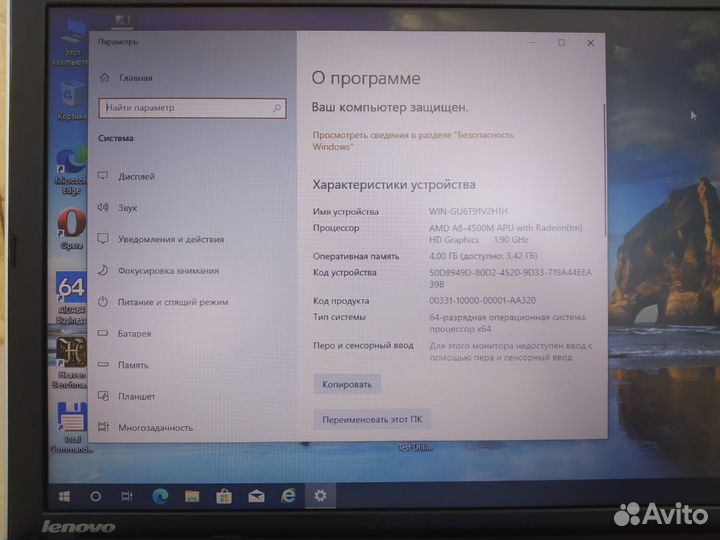The width and height of the screenshot is (720, 540).
Task: Open Microsoft Store from the taskbar
Action: 224,496
